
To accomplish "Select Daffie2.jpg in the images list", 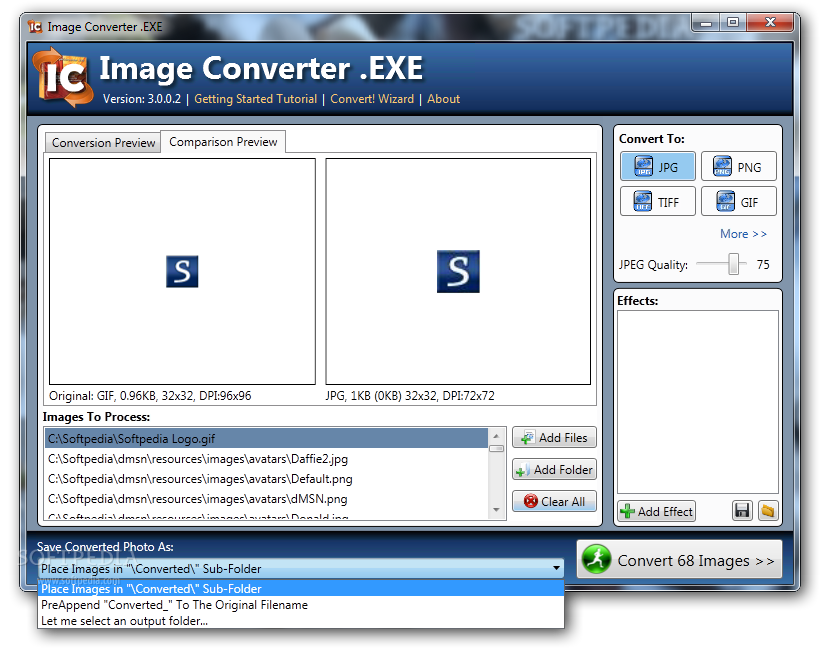I will [267, 459].
